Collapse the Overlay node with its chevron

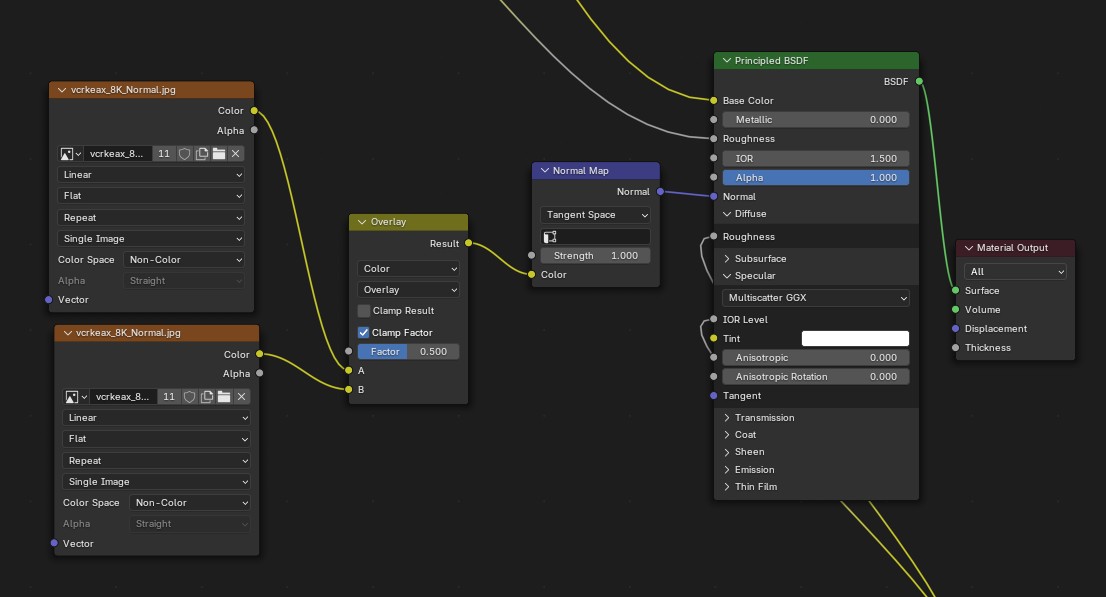pos(362,222)
